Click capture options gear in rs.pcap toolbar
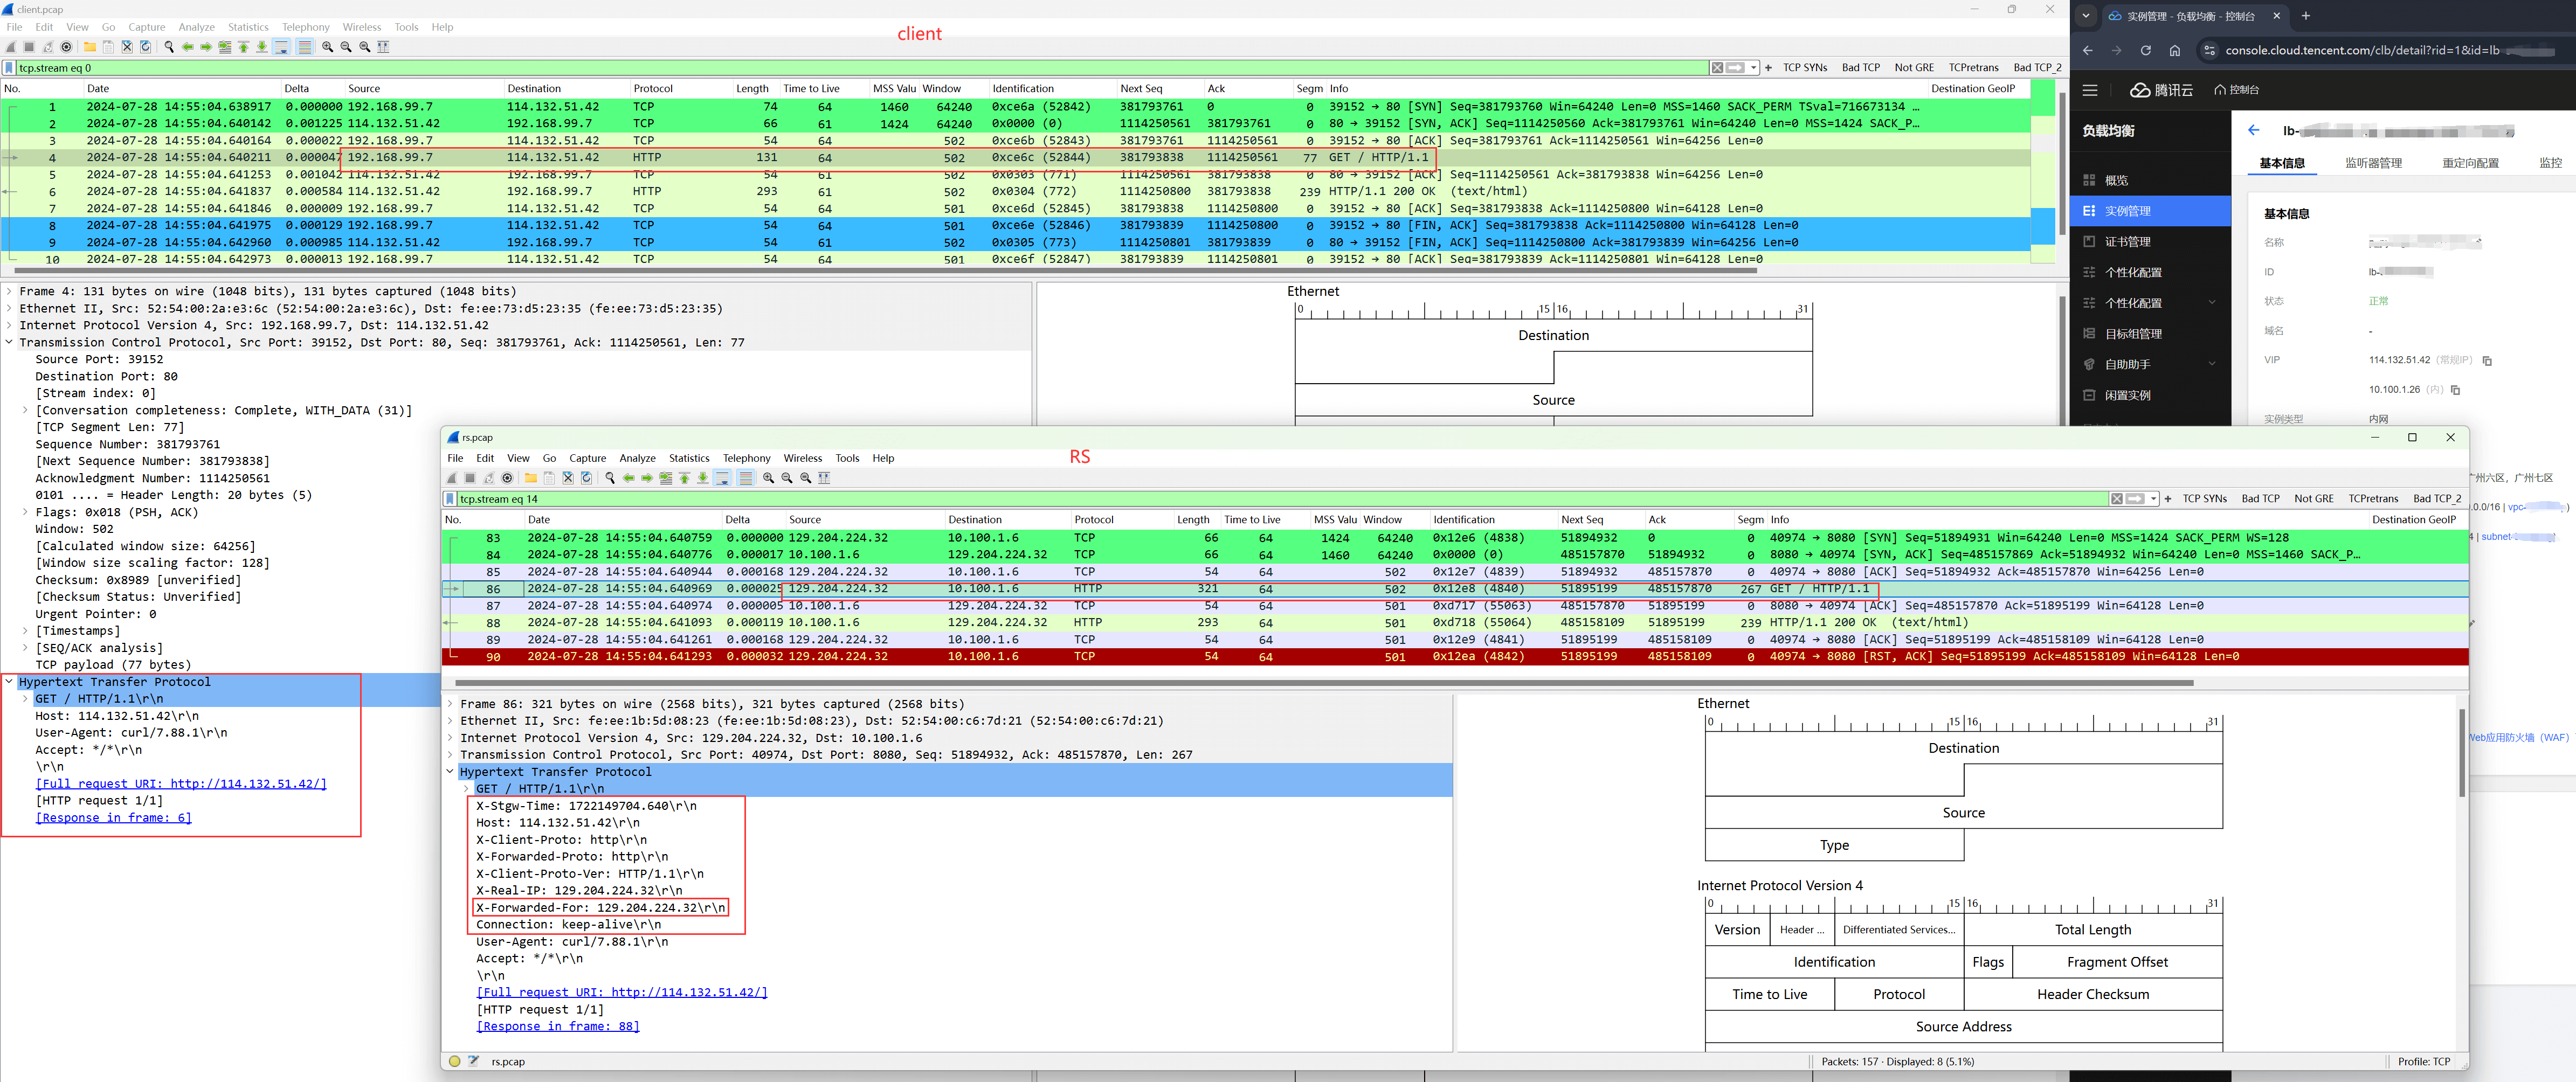Viewport: 2576px width, 1082px height. (507, 478)
